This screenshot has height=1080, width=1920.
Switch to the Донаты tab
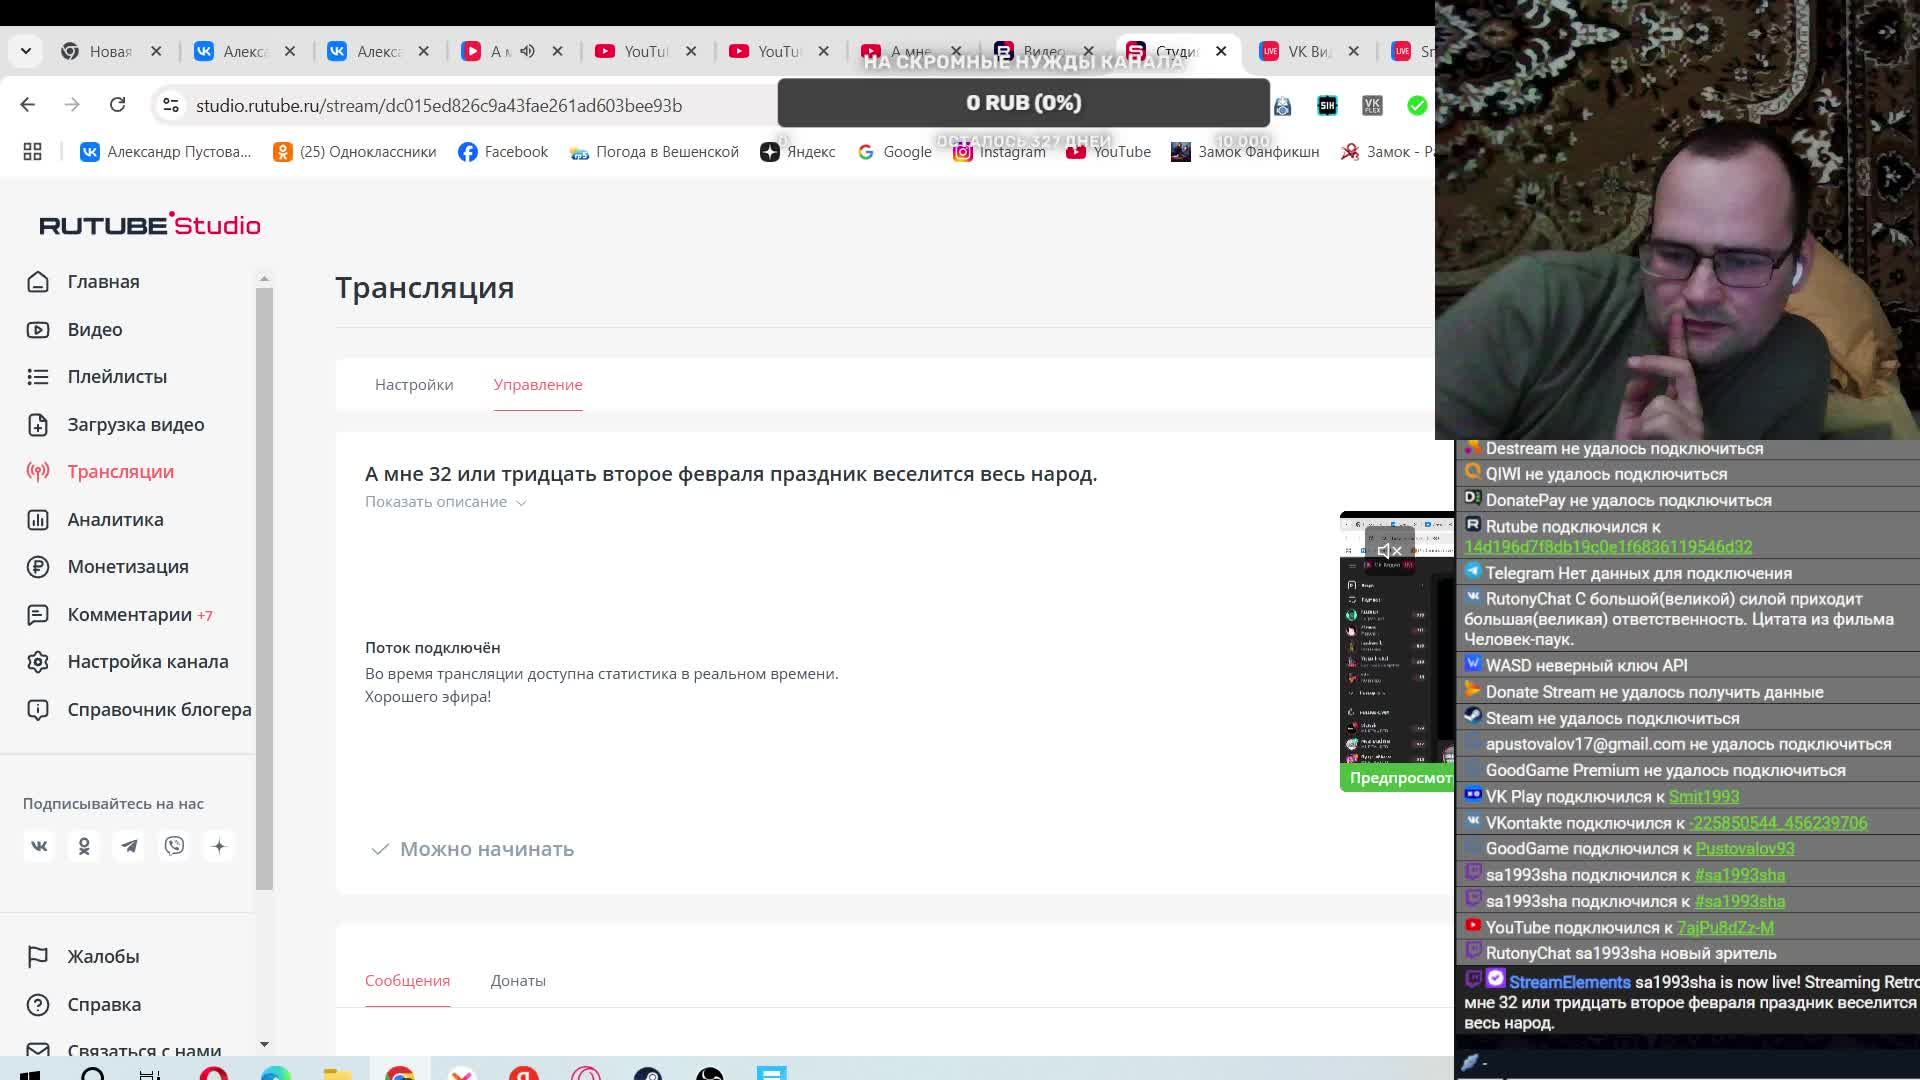(518, 981)
